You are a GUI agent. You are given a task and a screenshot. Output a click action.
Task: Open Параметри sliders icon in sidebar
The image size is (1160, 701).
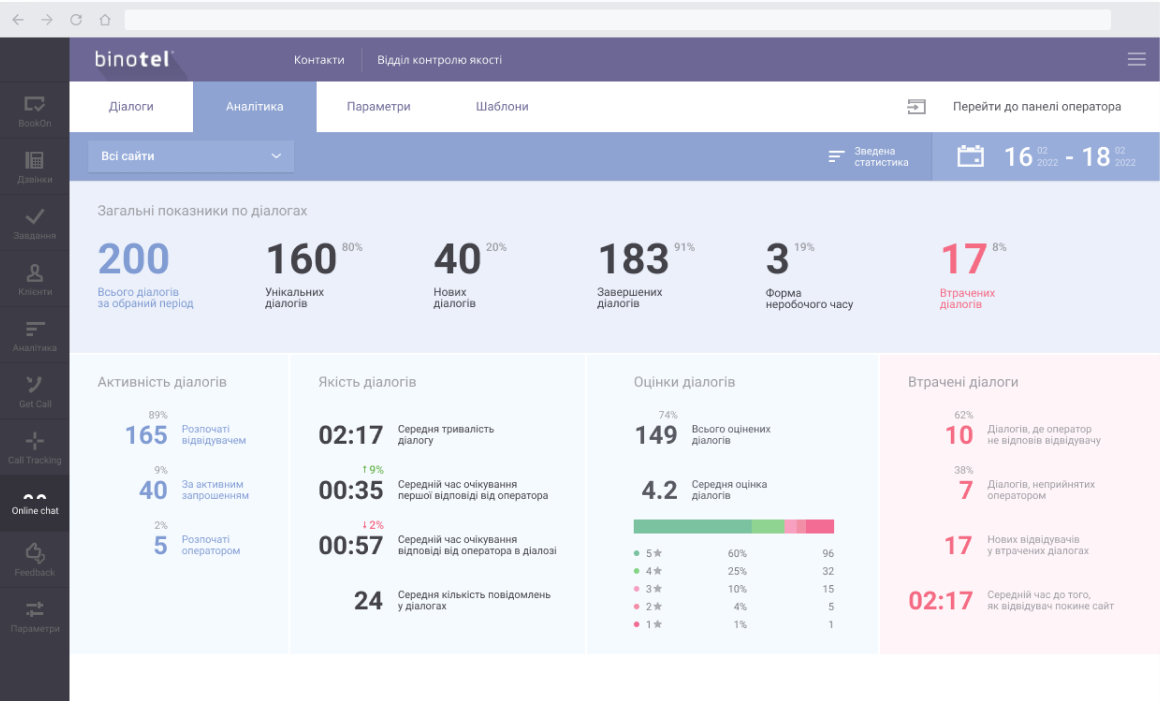[34, 609]
